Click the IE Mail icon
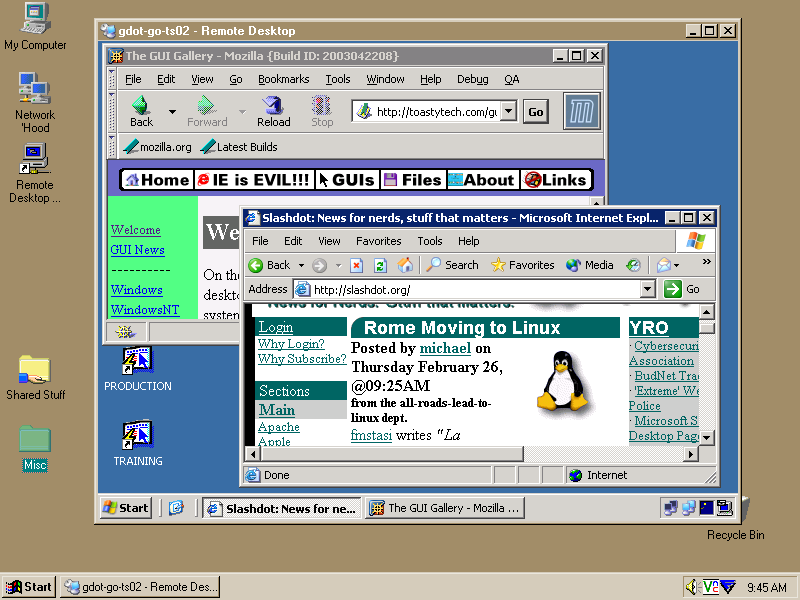This screenshot has width=800, height=600. [x=664, y=265]
